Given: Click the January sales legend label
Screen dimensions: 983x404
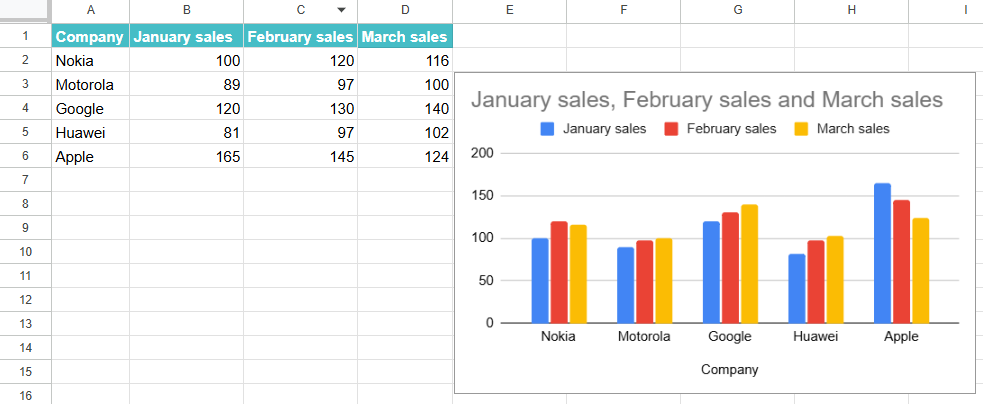Looking at the screenshot, I should 604,129.
